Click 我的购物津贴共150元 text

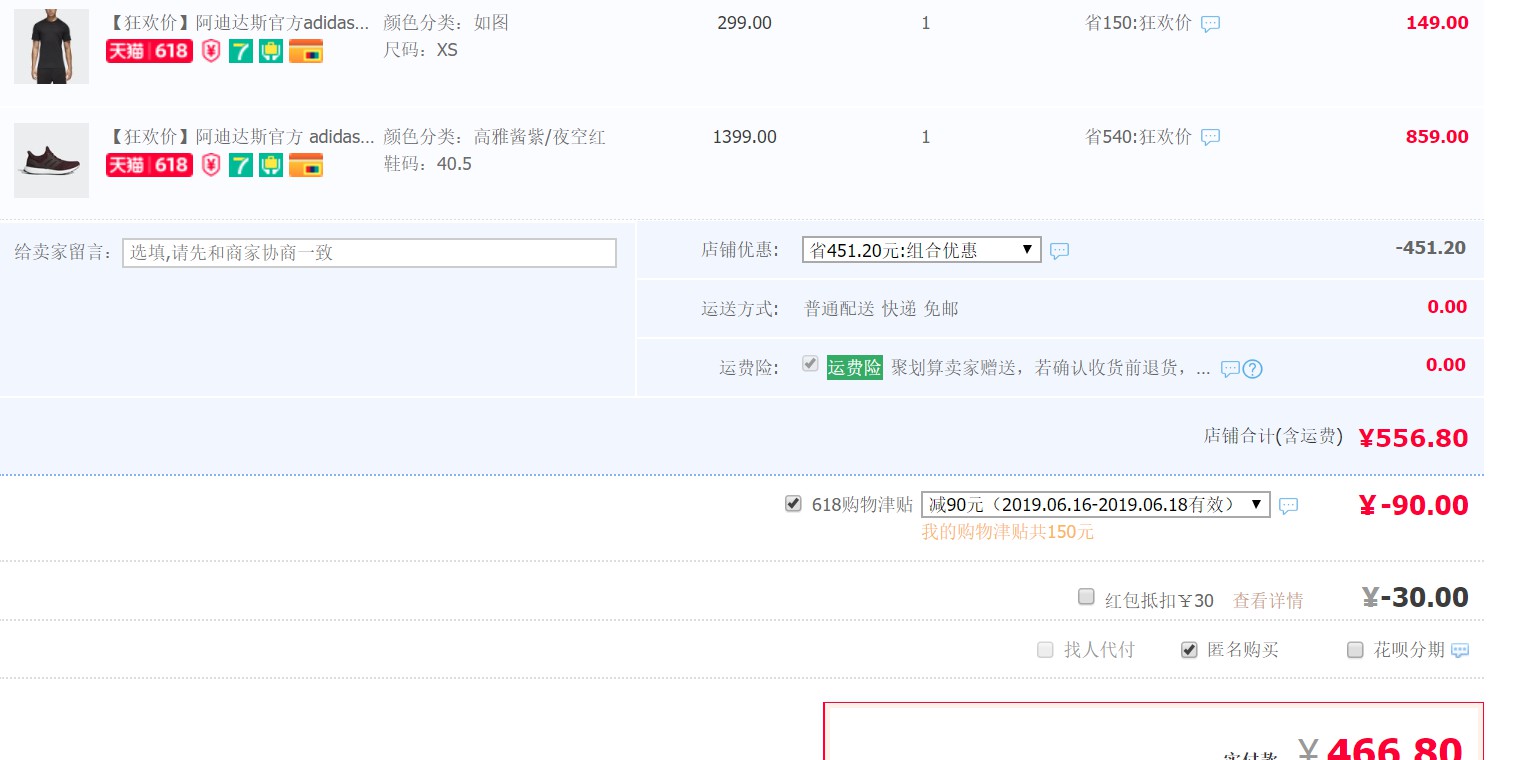[1008, 532]
